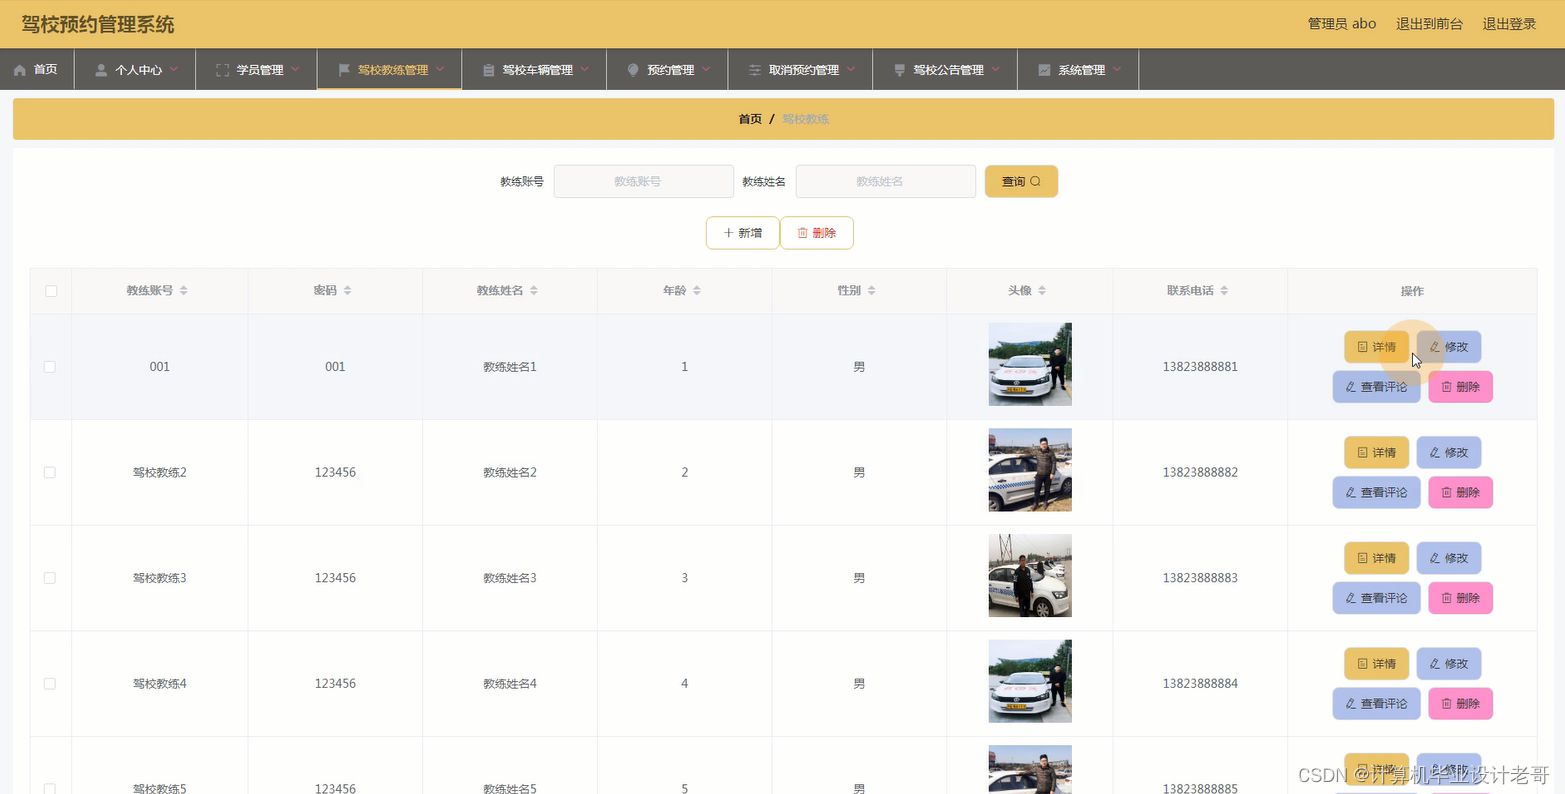Screen dimensions: 1565x794
Task: Expand the 驾校教练管理 dropdown arrow
Action: pos(440,69)
